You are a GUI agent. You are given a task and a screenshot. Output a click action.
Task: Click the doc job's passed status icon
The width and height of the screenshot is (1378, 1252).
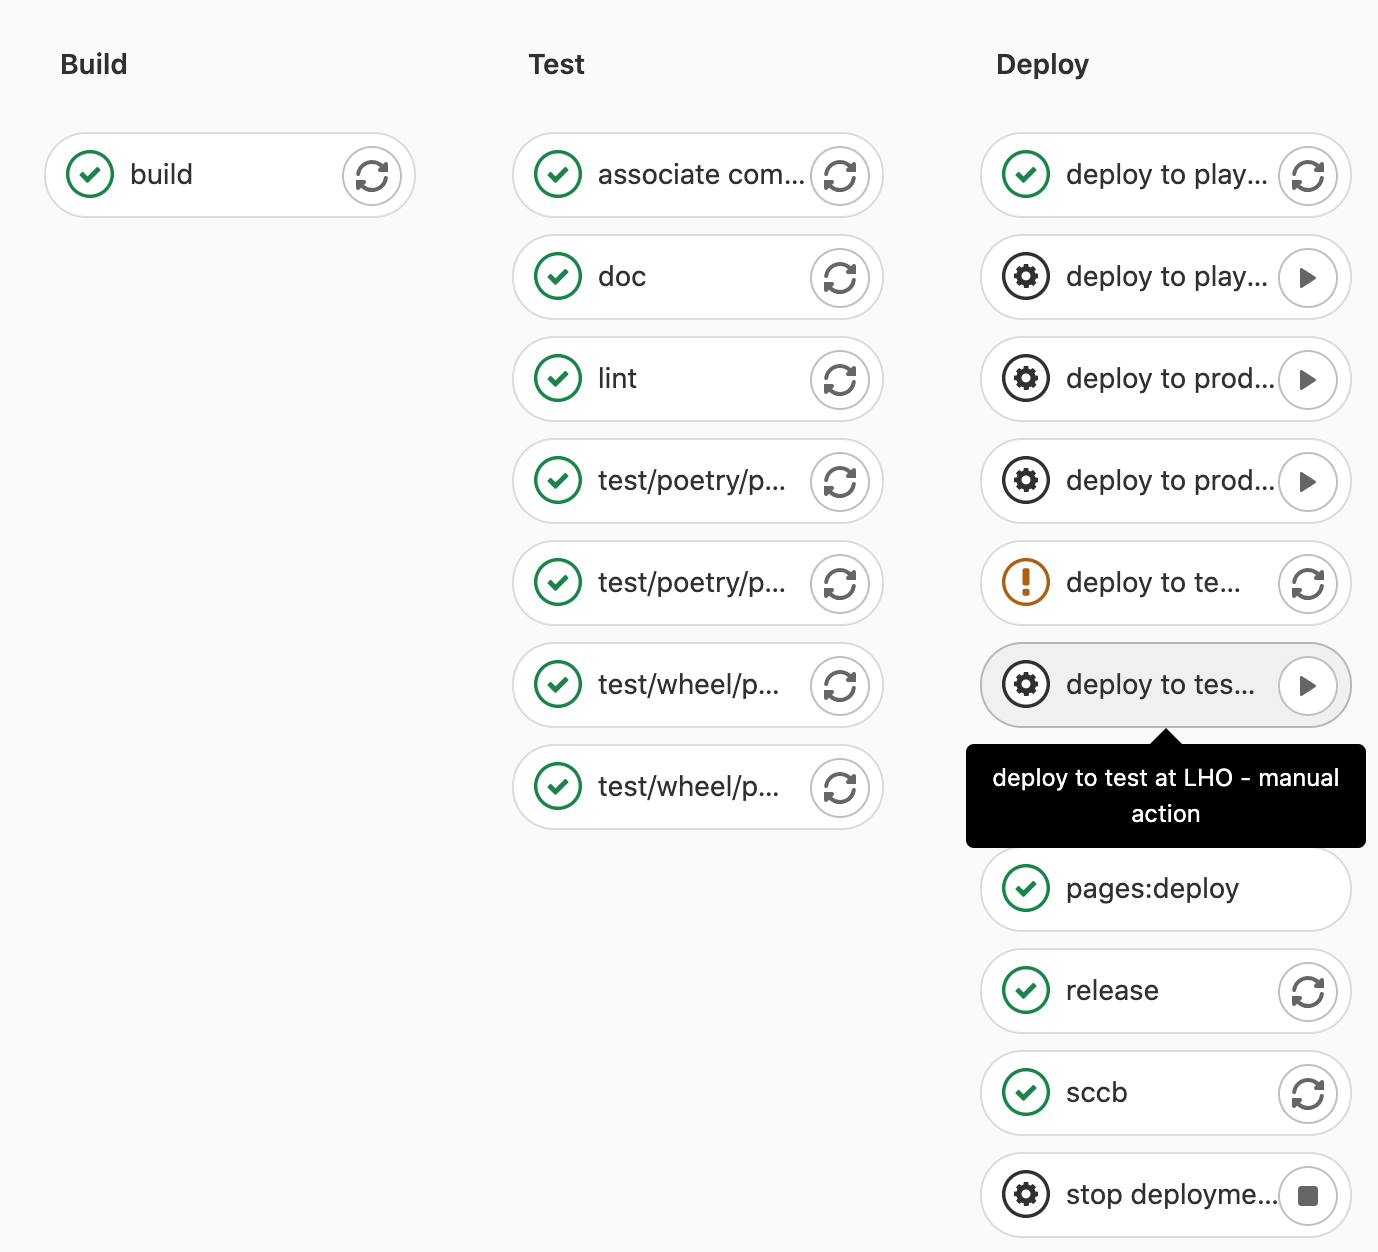[x=558, y=277]
